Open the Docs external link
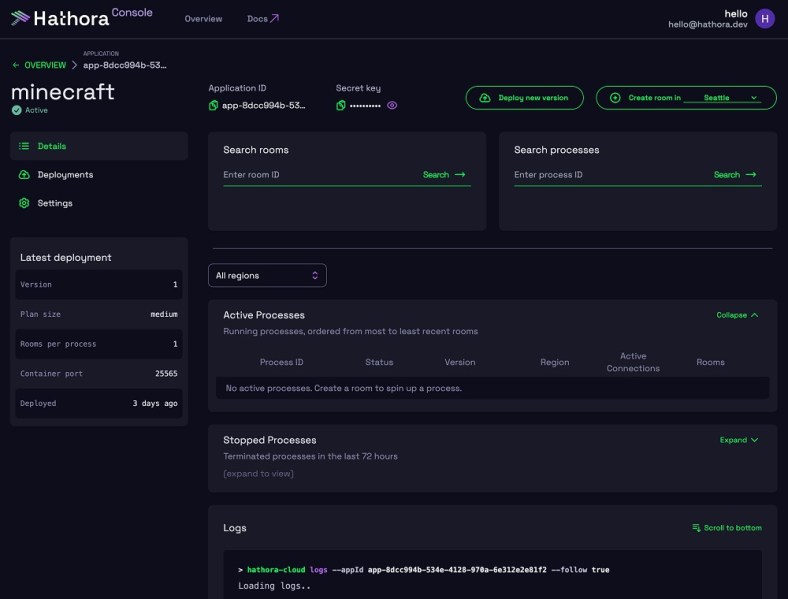Image resolution: width=788 pixels, height=599 pixels. (263, 19)
